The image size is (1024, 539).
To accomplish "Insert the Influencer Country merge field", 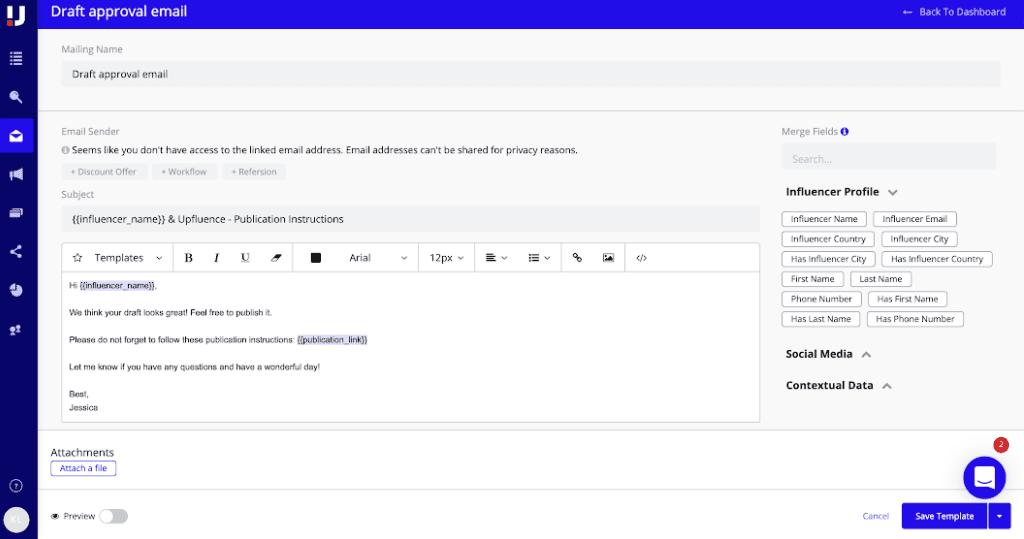I will click(x=828, y=239).
